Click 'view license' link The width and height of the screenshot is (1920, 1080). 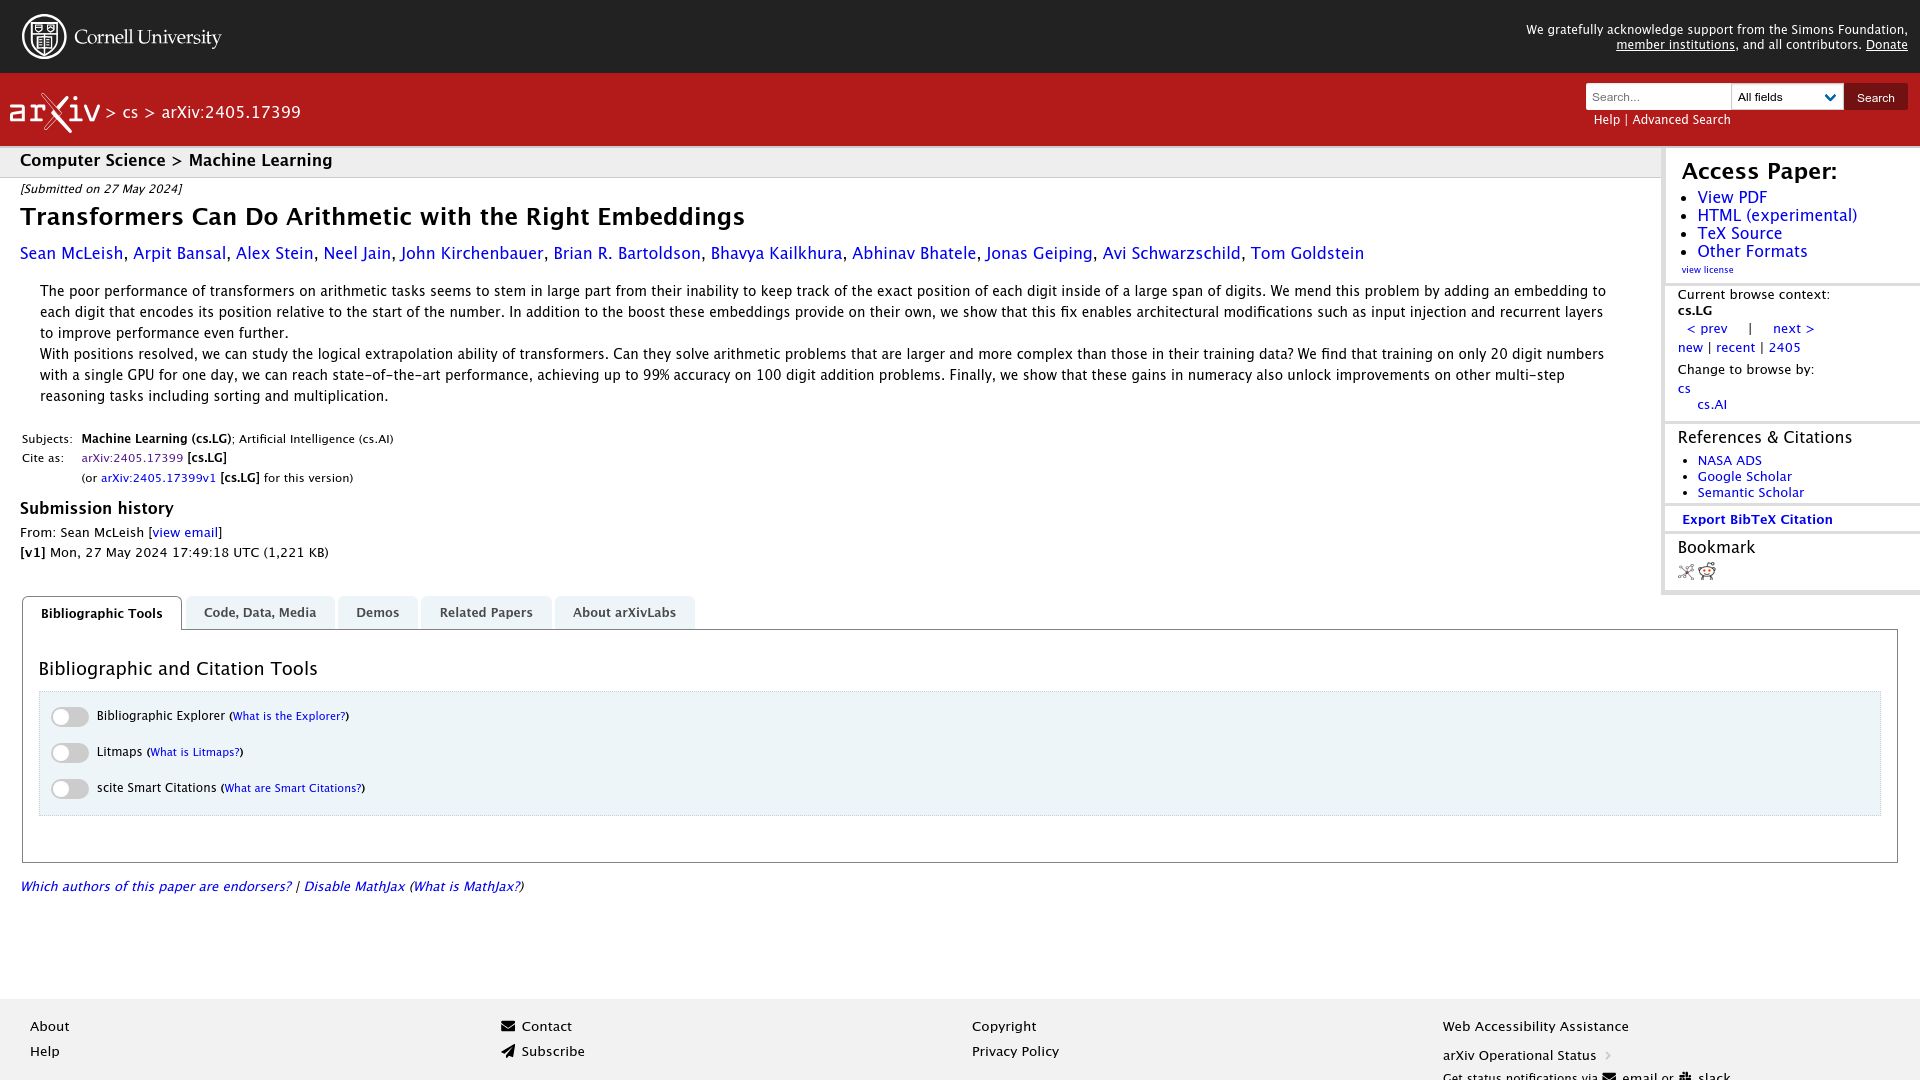[1707, 270]
